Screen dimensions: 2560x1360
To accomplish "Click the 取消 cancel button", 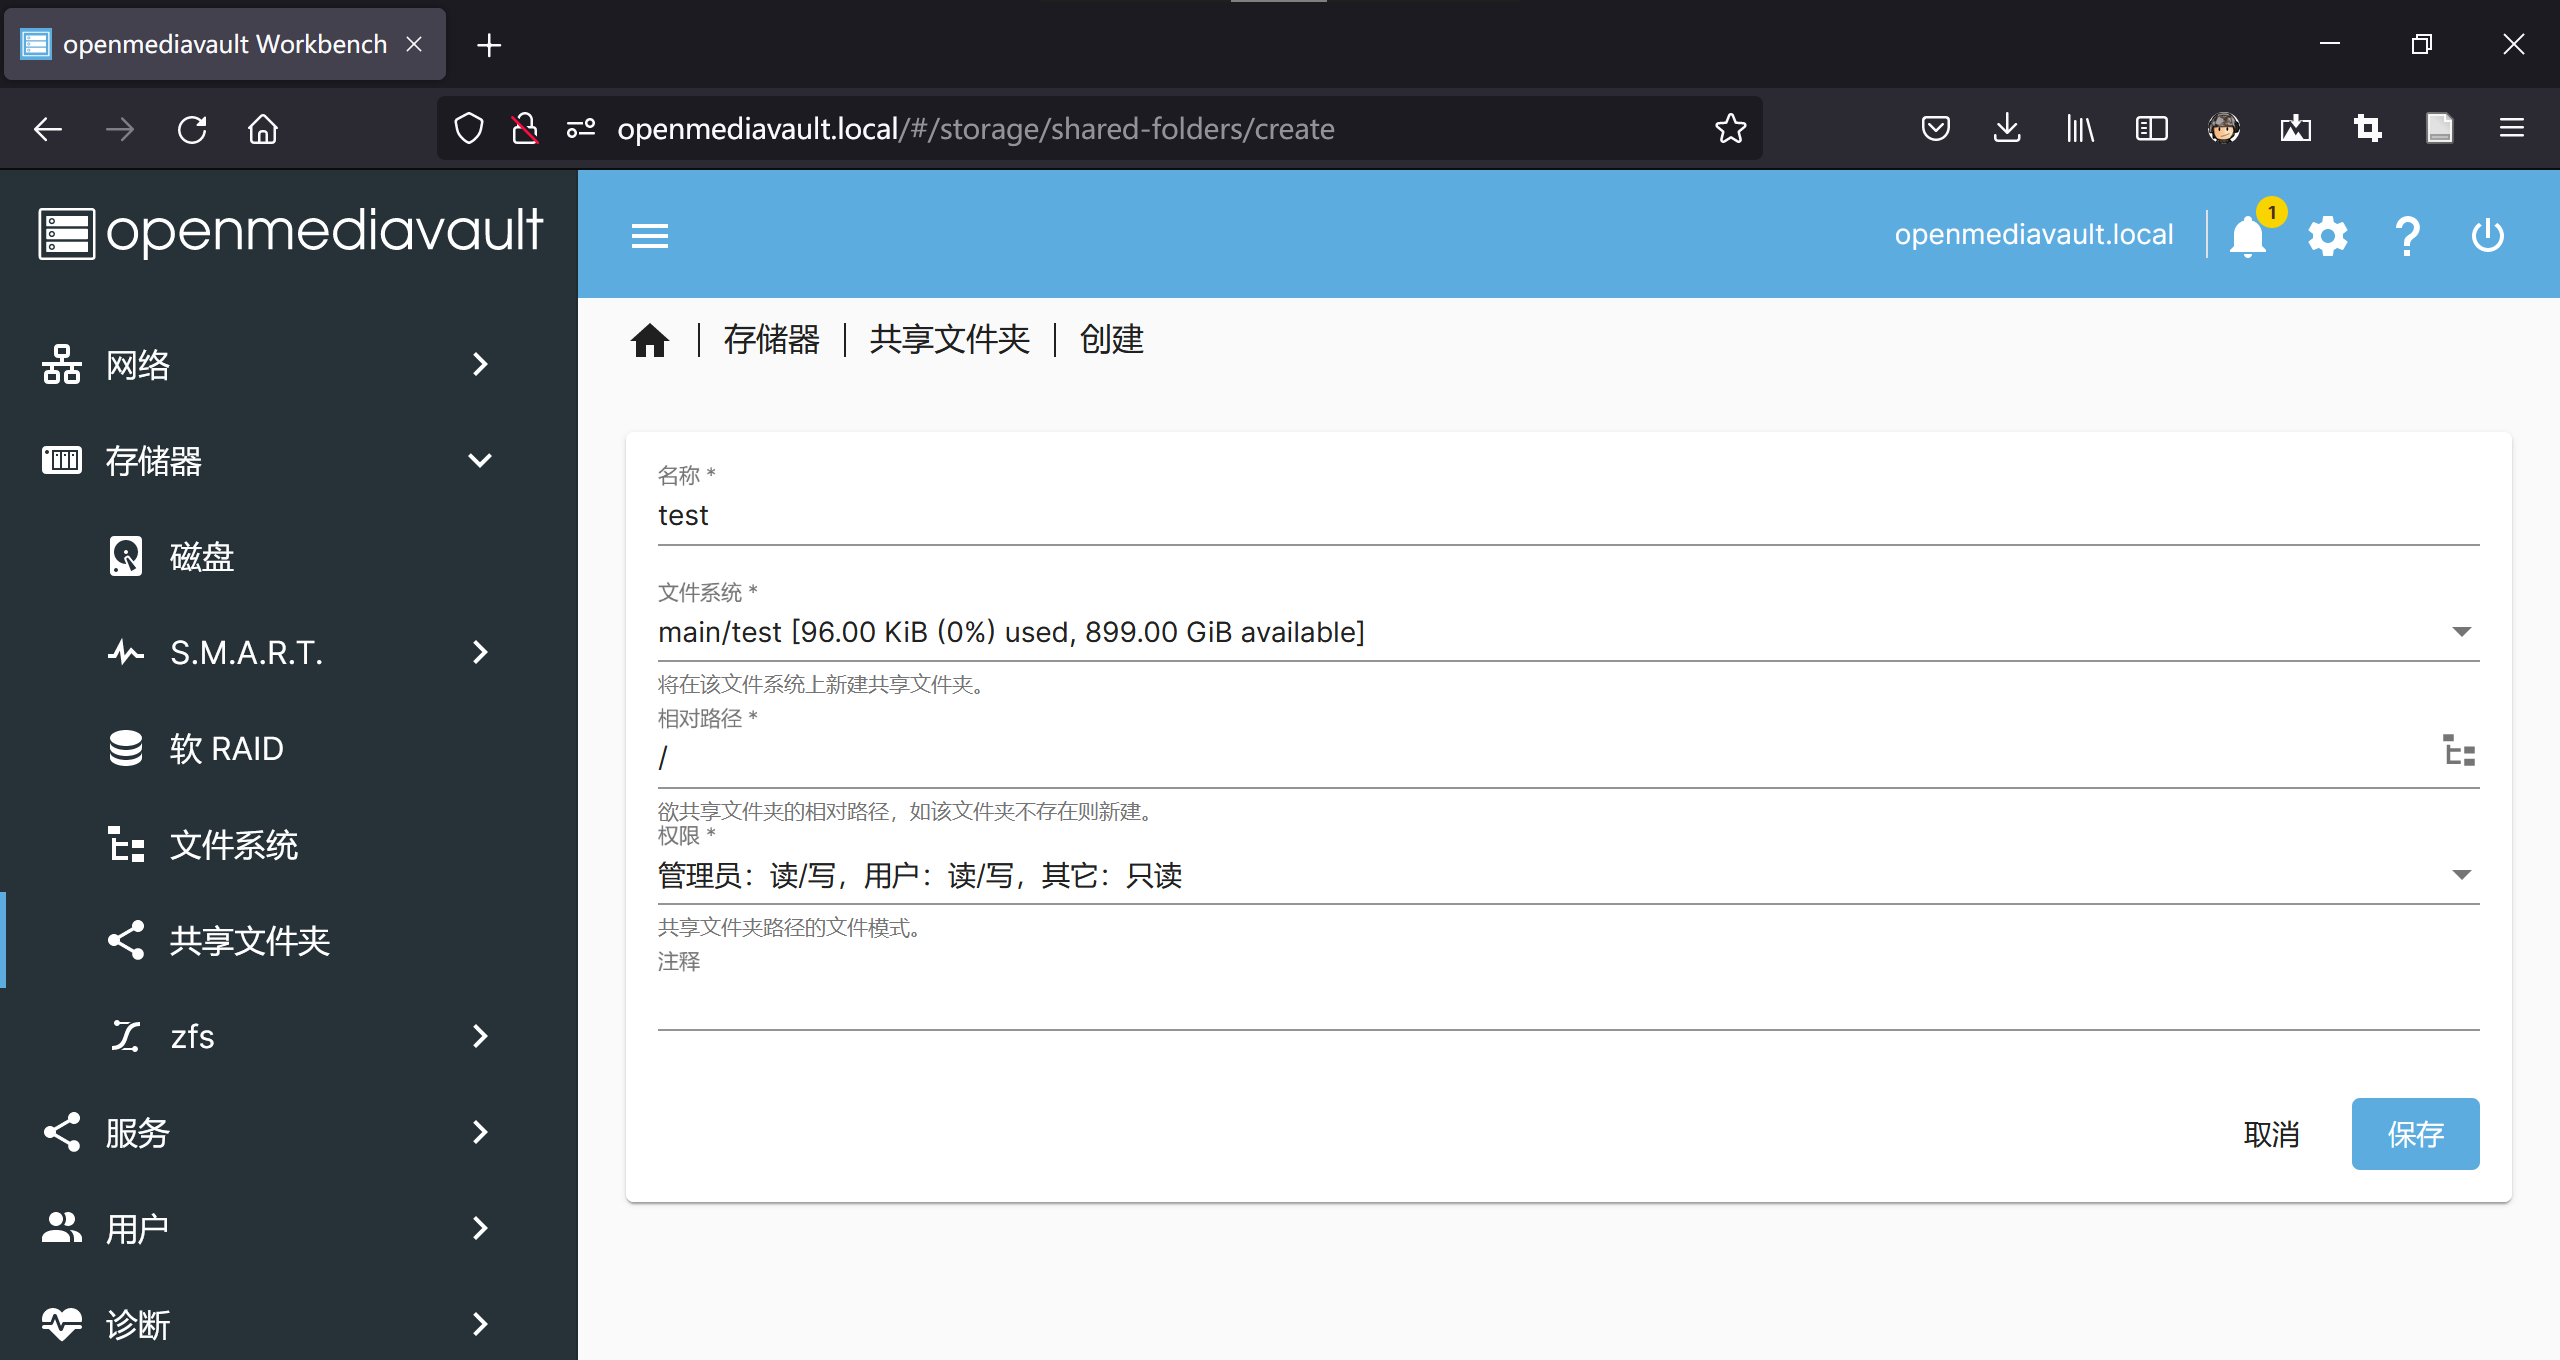I will click(x=2271, y=1134).
